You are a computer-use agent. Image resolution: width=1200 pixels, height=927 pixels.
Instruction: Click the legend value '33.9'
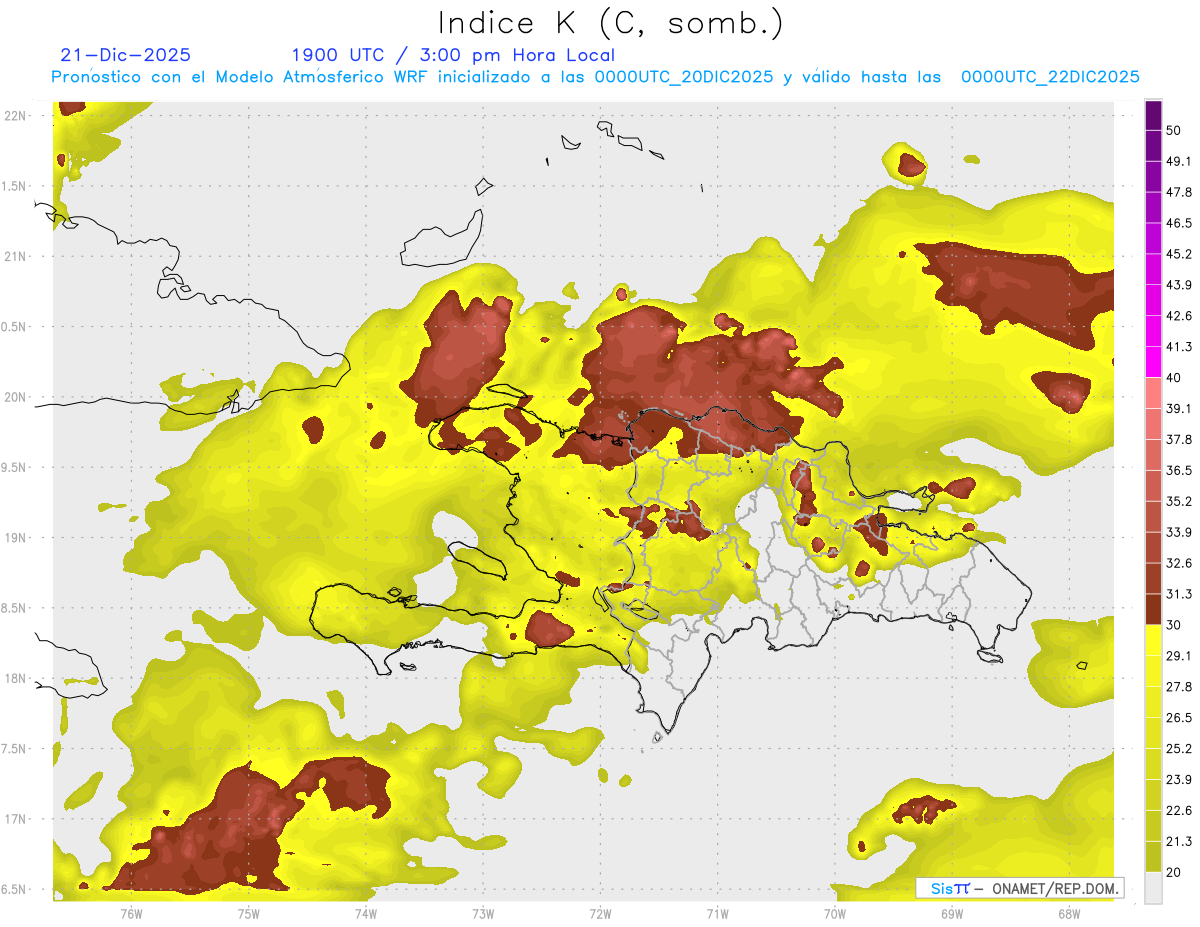click(1179, 532)
